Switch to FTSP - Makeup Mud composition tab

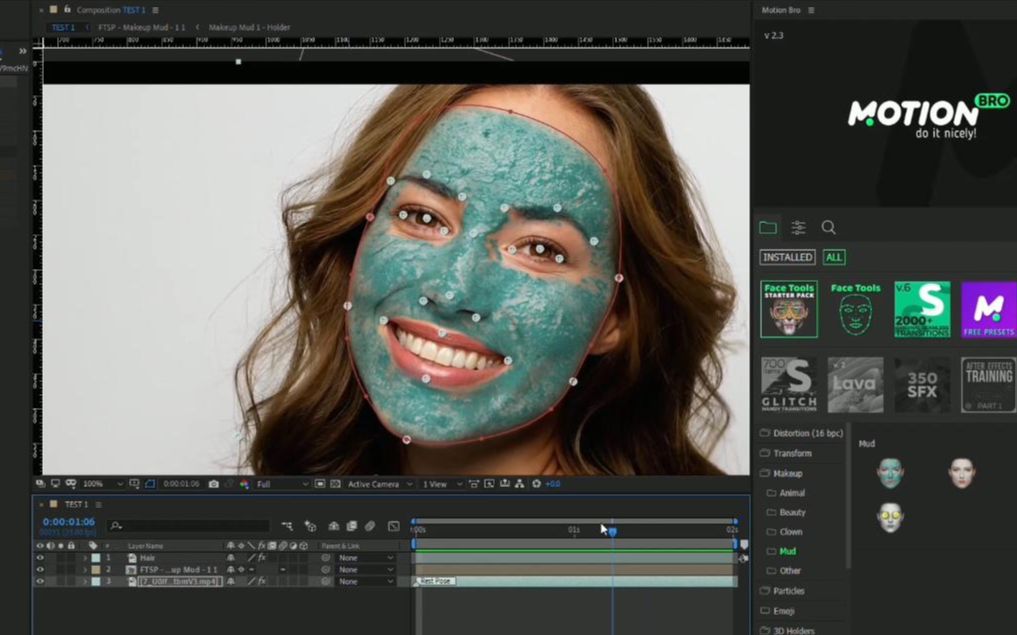point(141,27)
